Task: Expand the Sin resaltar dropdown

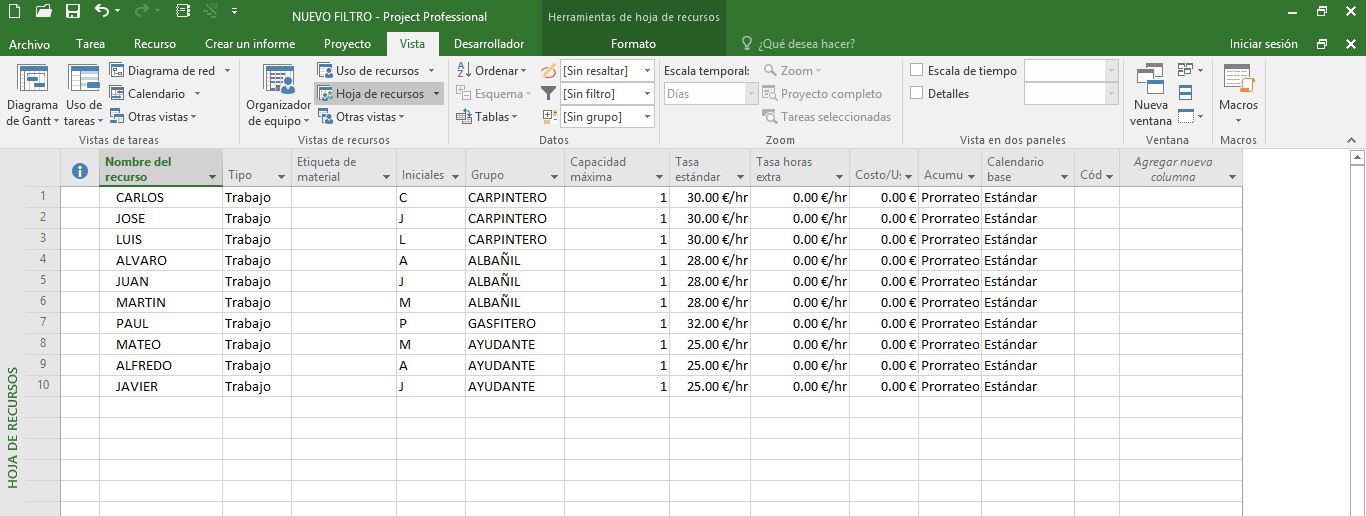Action: pyautogui.click(x=648, y=71)
